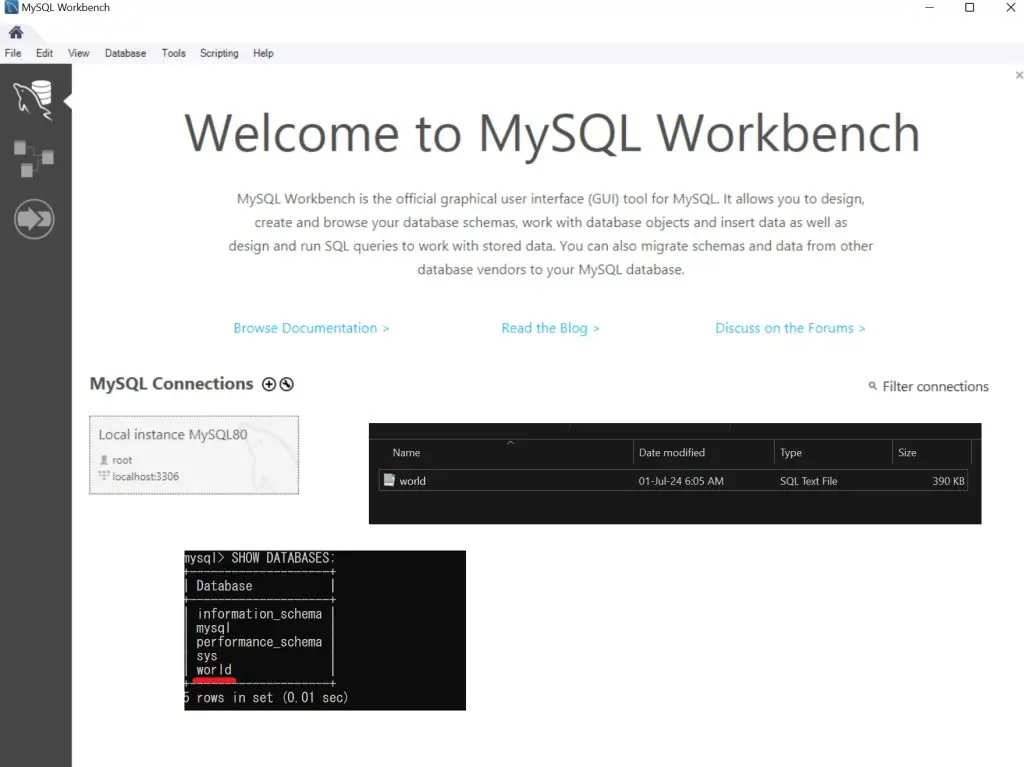Click the Welcome to MySQL Workbench heading
Image resolution: width=1024 pixels, height=767 pixels.
pos(552,133)
